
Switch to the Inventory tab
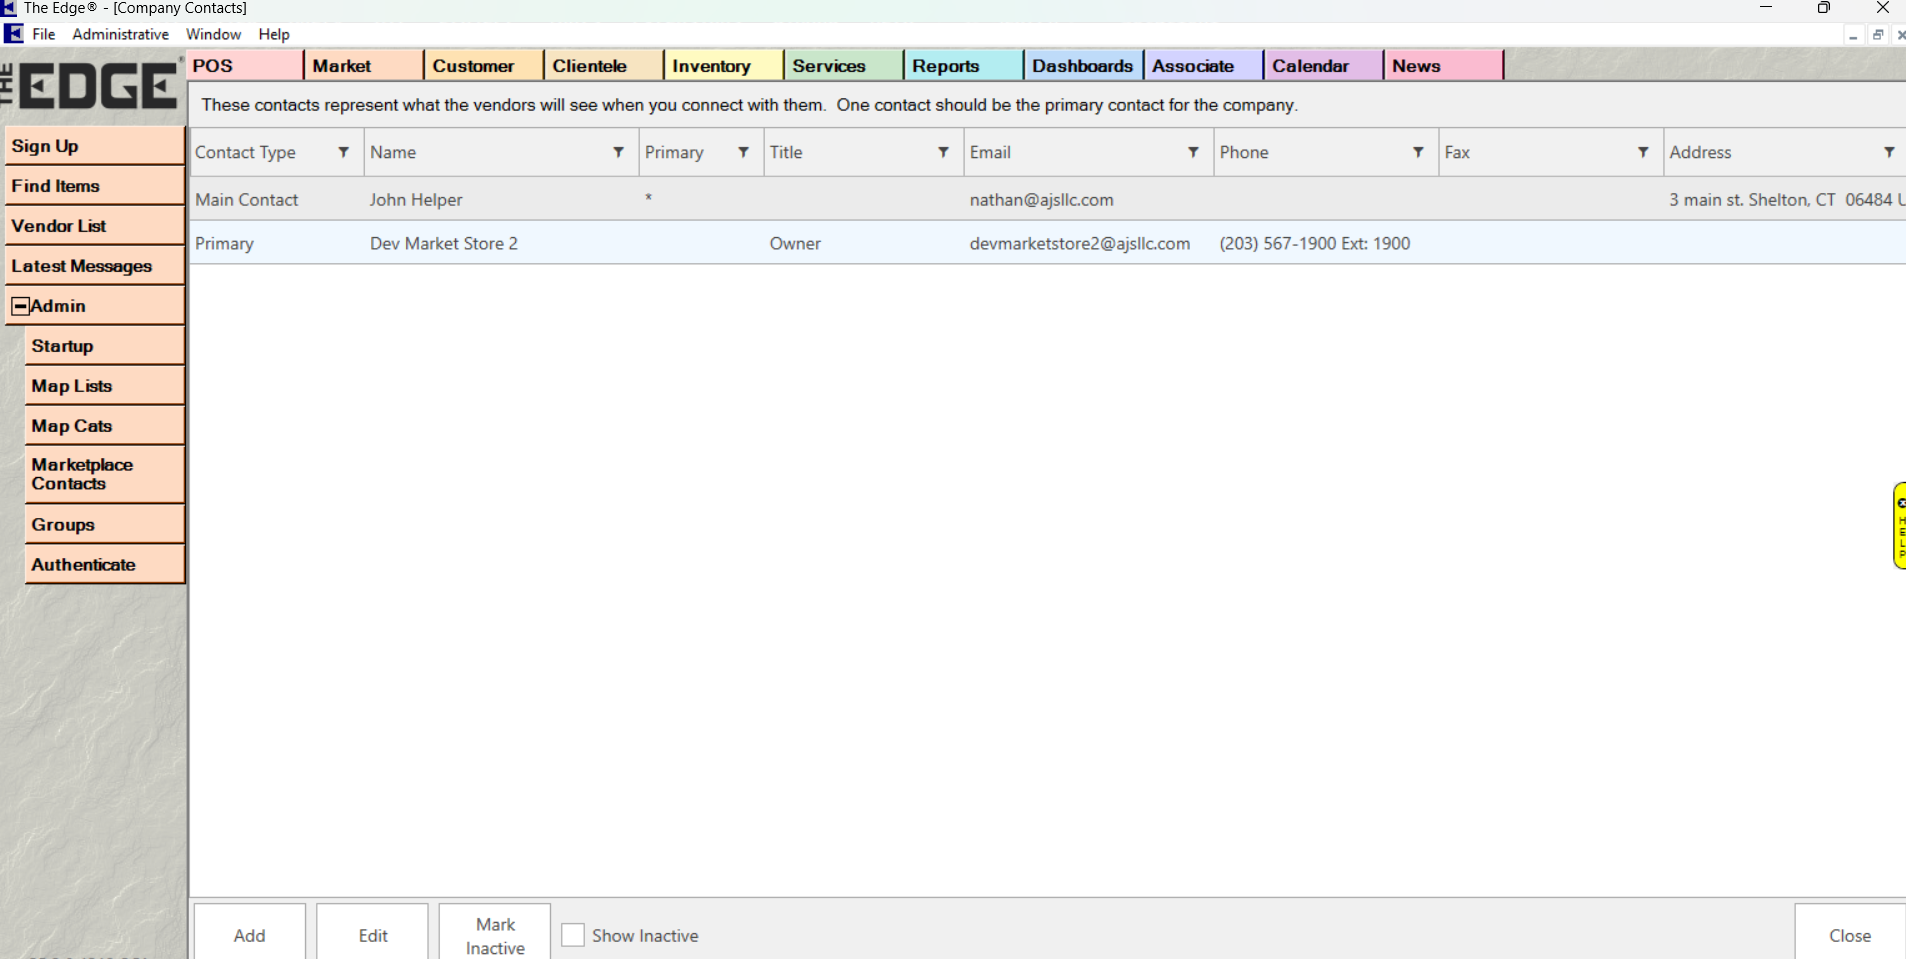(x=711, y=66)
